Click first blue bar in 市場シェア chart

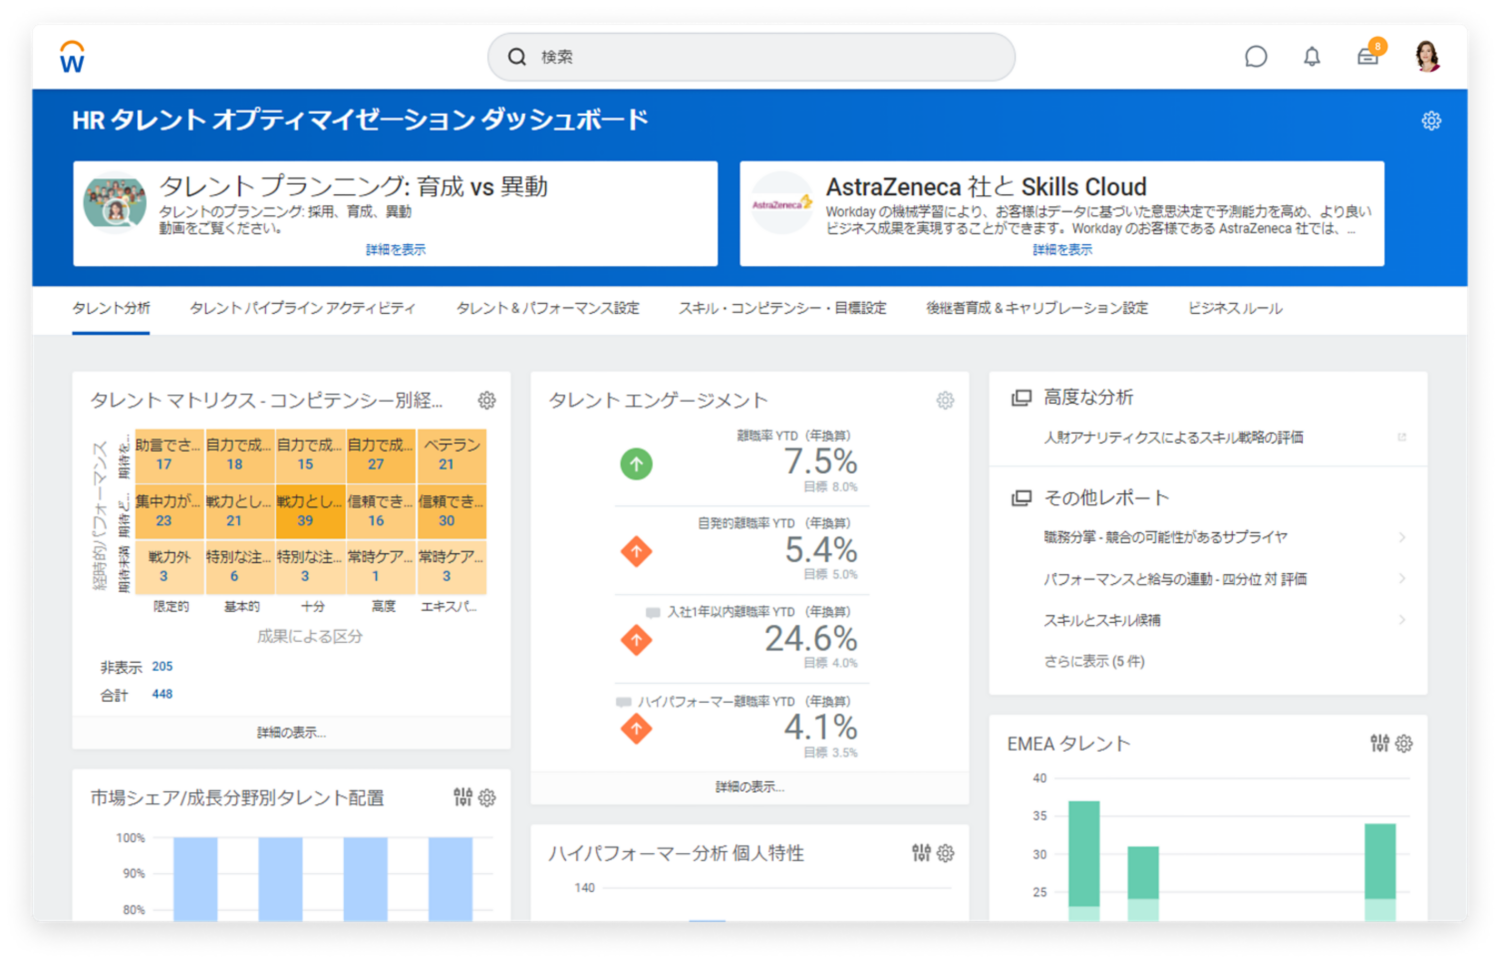(195, 879)
